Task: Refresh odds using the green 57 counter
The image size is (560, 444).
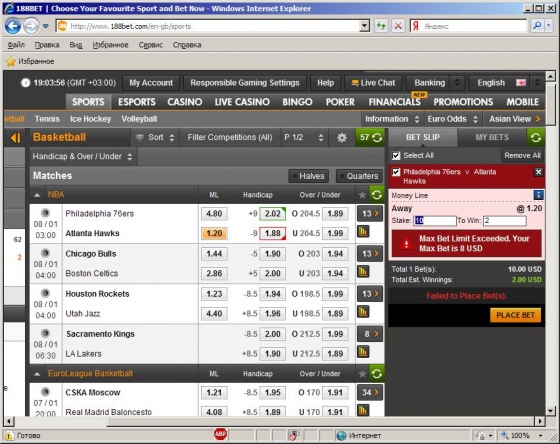Action: pyautogui.click(x=370, y=138)
